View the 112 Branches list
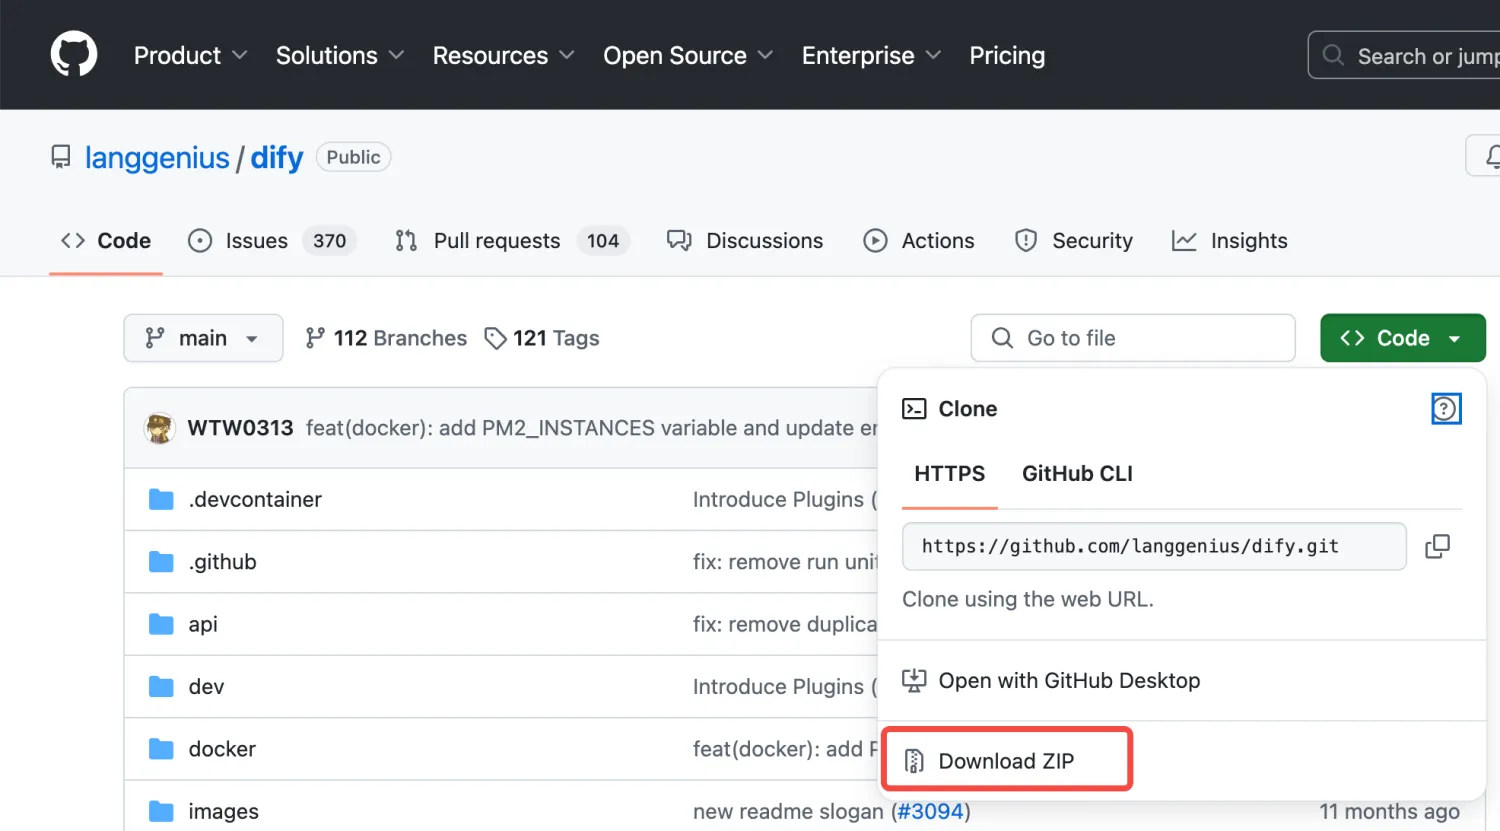The image size is (1500, 831). [386, 338]
